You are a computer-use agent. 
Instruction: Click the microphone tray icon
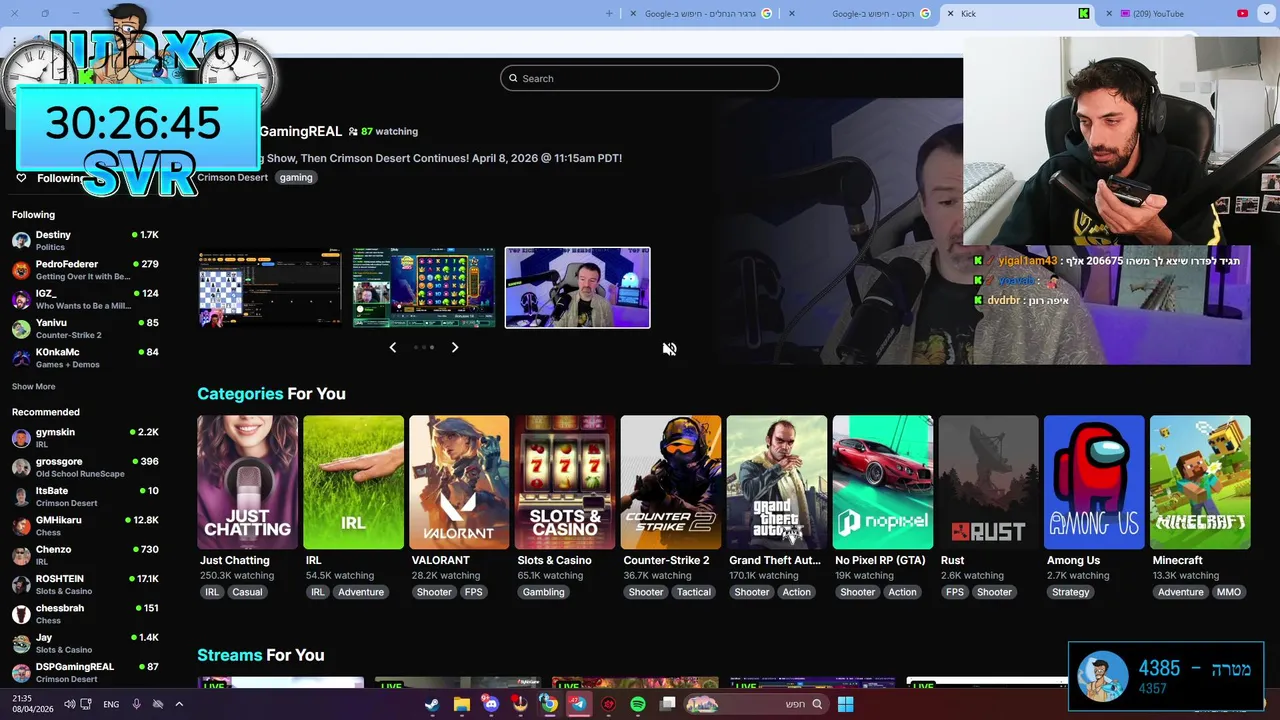coord(136,704)
